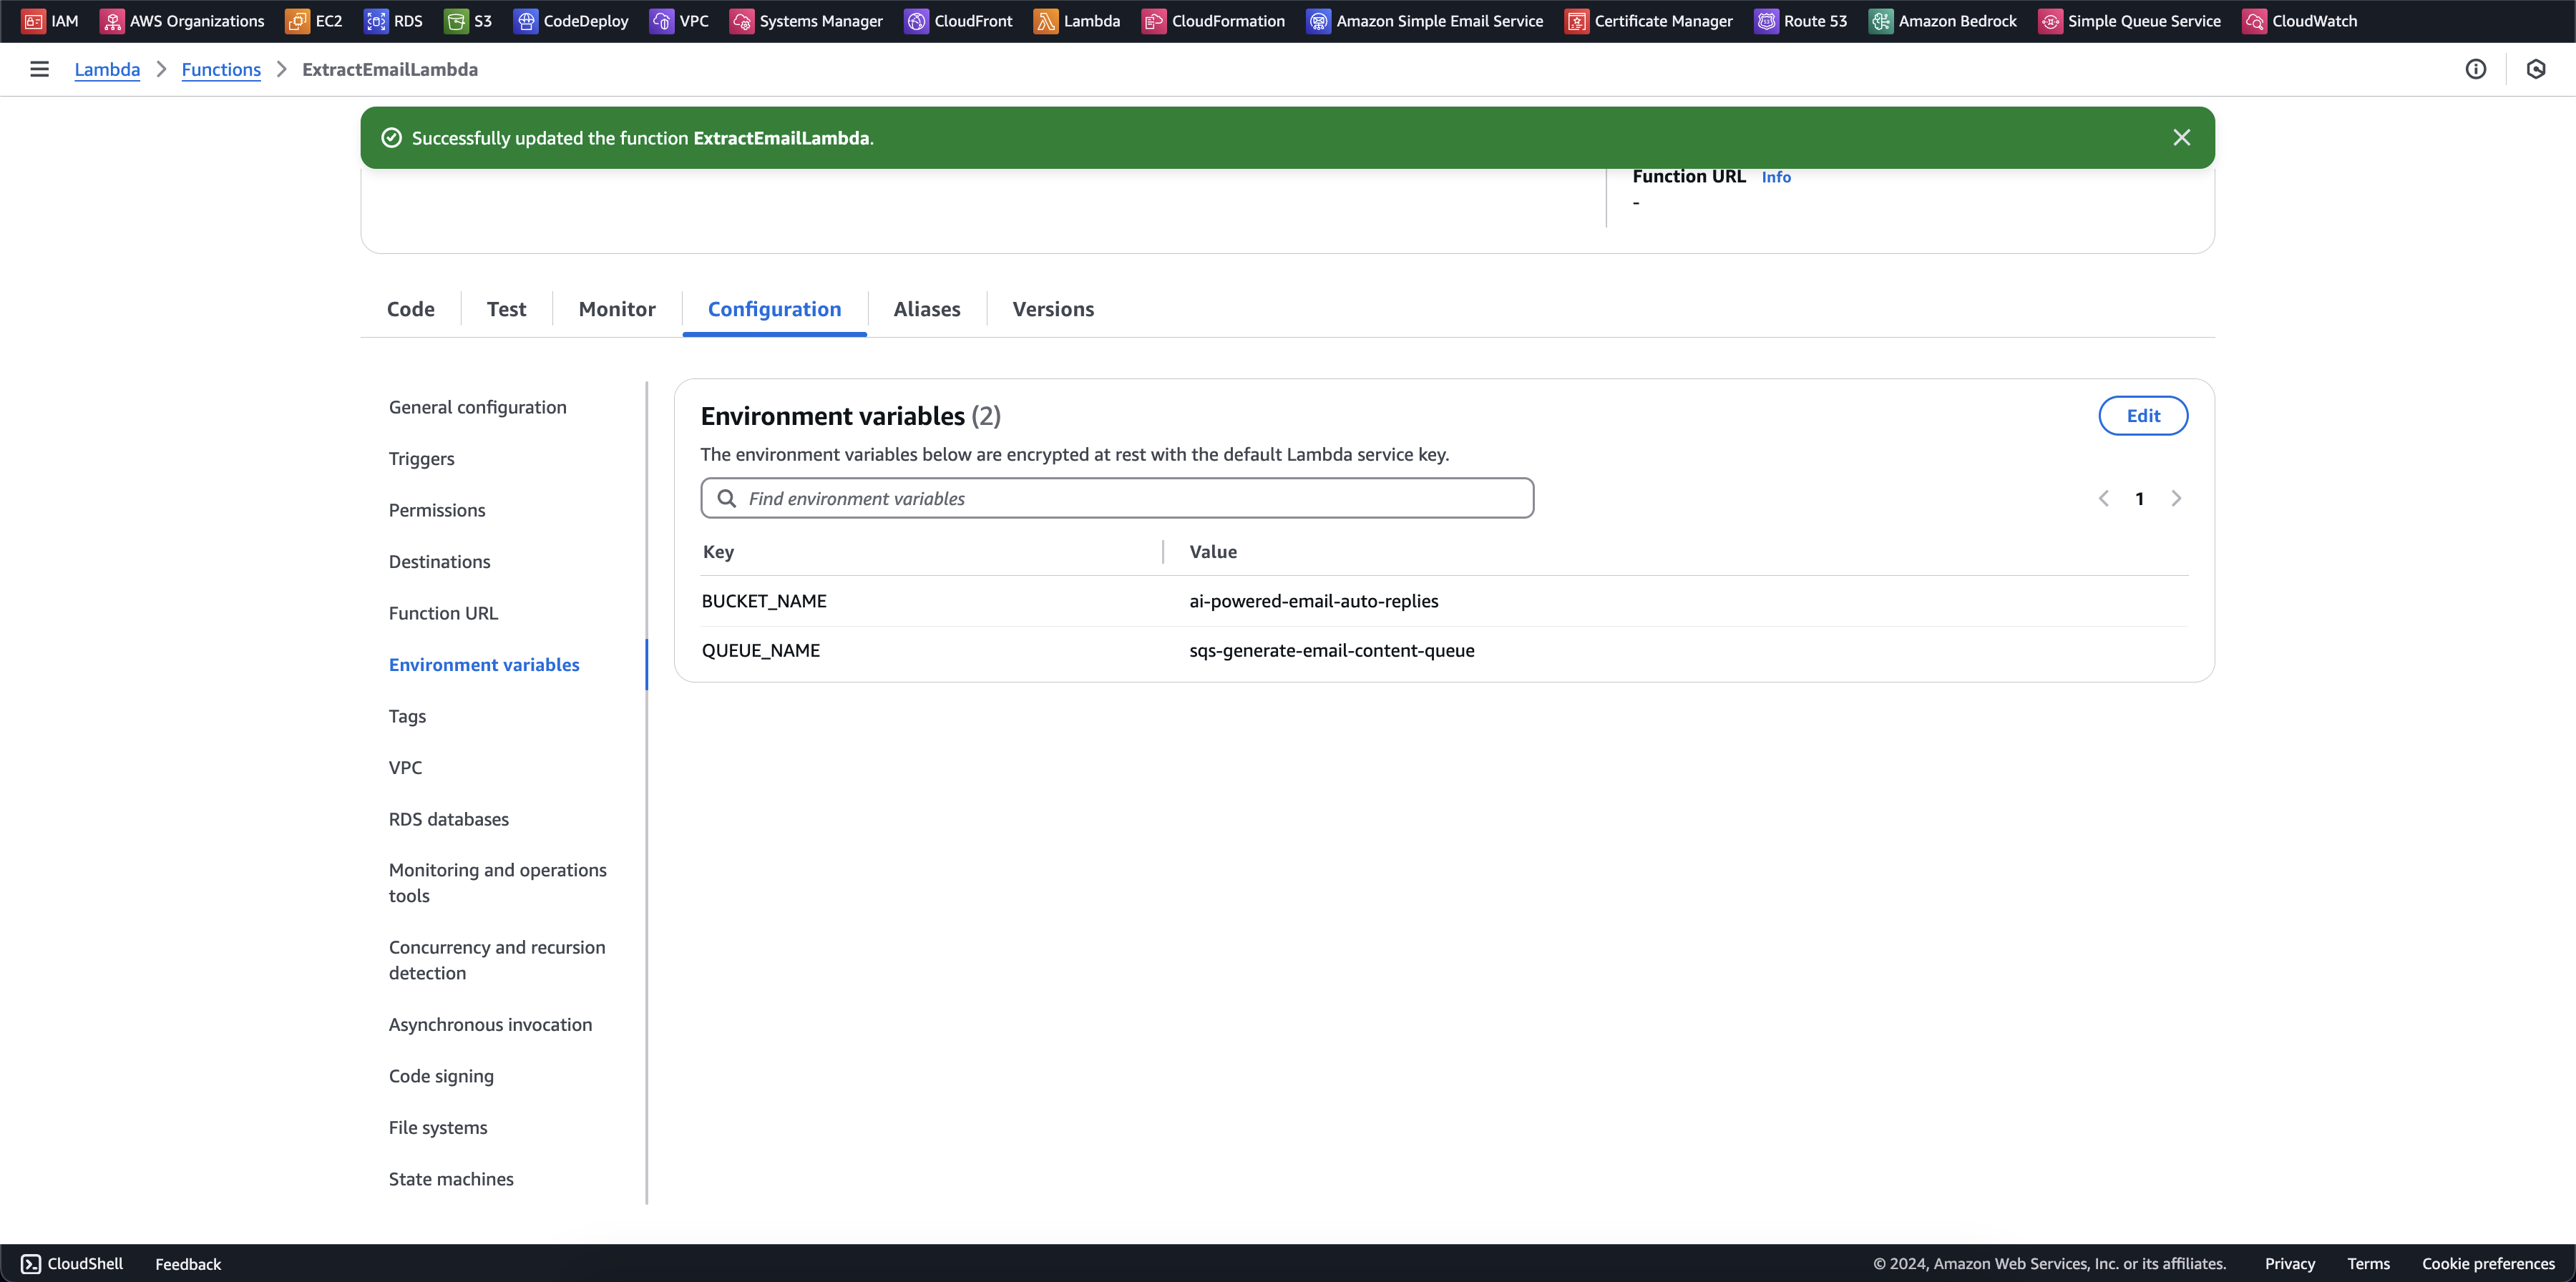Open the Systems Manager shortcut icon
This screenshot has width=2576, height=1282.
click(x=742, y=21)
